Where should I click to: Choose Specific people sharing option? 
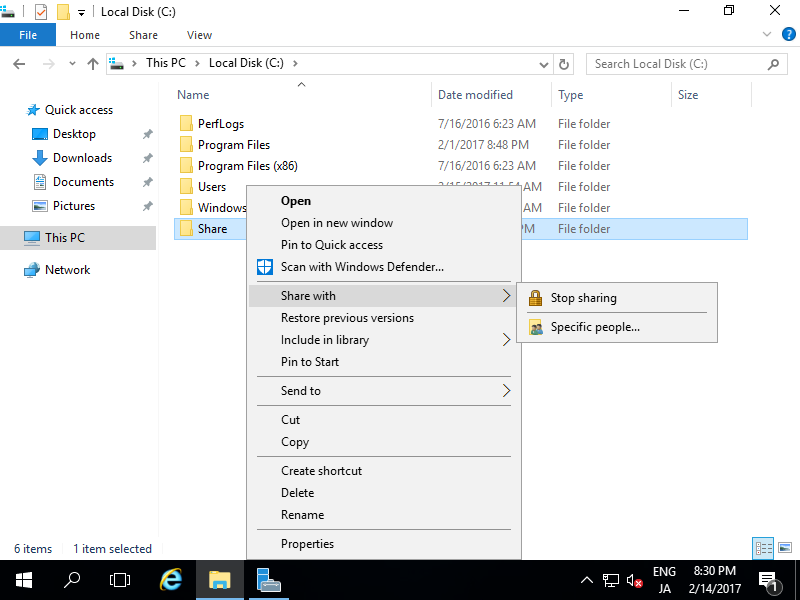coord(595,327)
